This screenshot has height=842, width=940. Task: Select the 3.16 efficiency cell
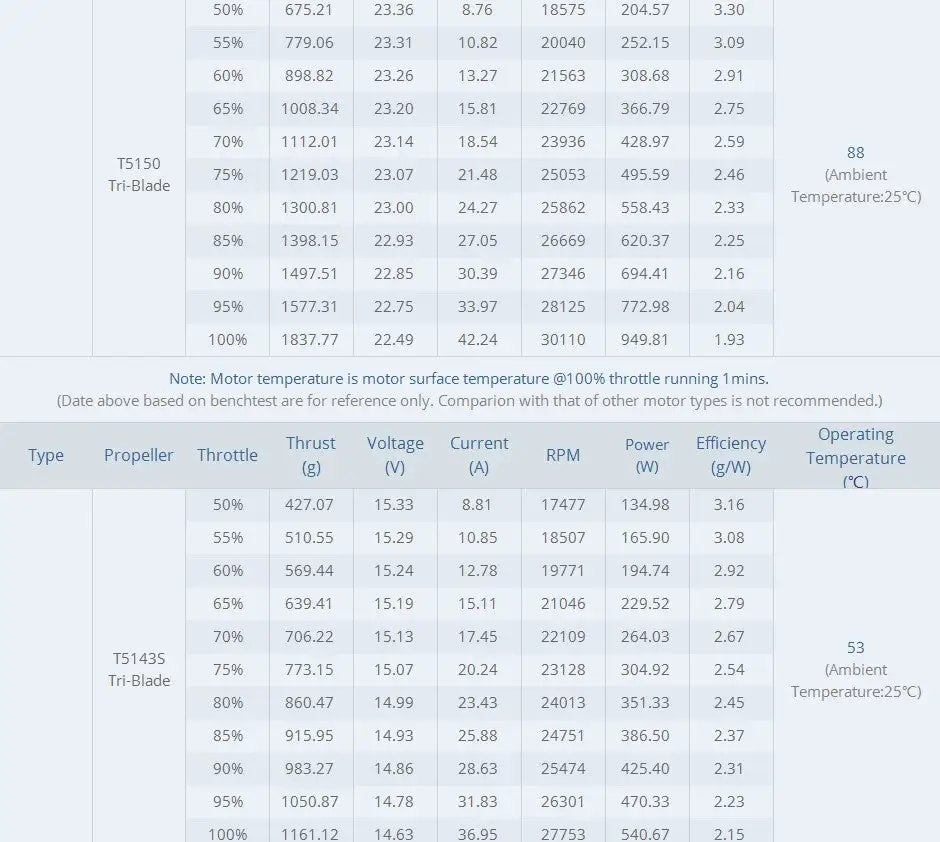729,504
